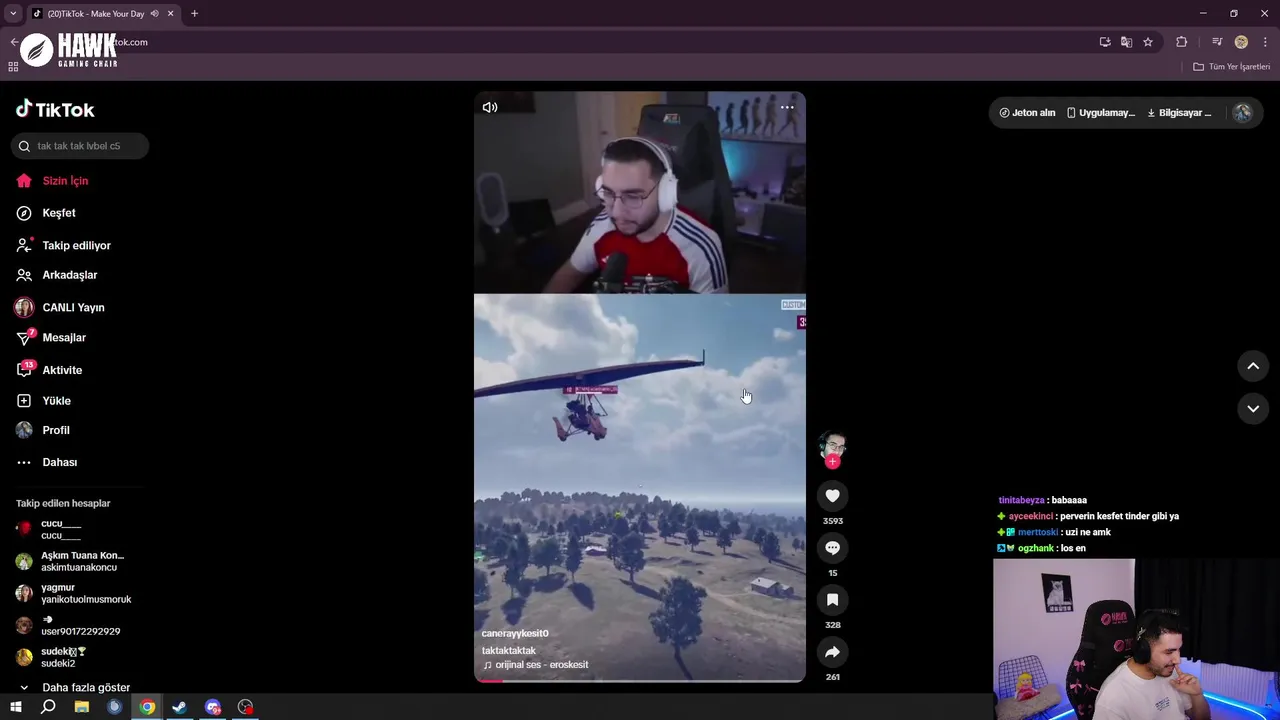Save the video with the bookmark icon
Viewport: 1280px width, 720px height.
pyautogui.click(x=832, y=600)
